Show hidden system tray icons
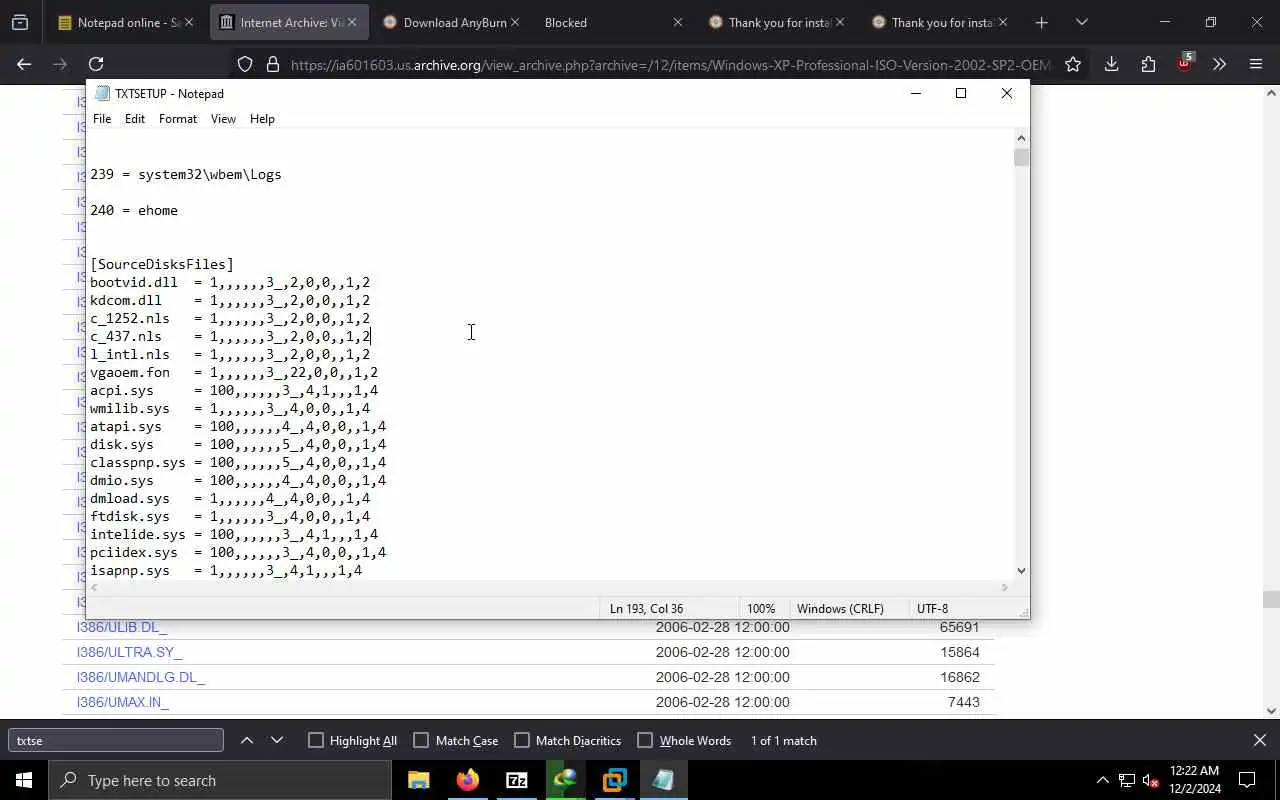 (x=1103, y=780)
